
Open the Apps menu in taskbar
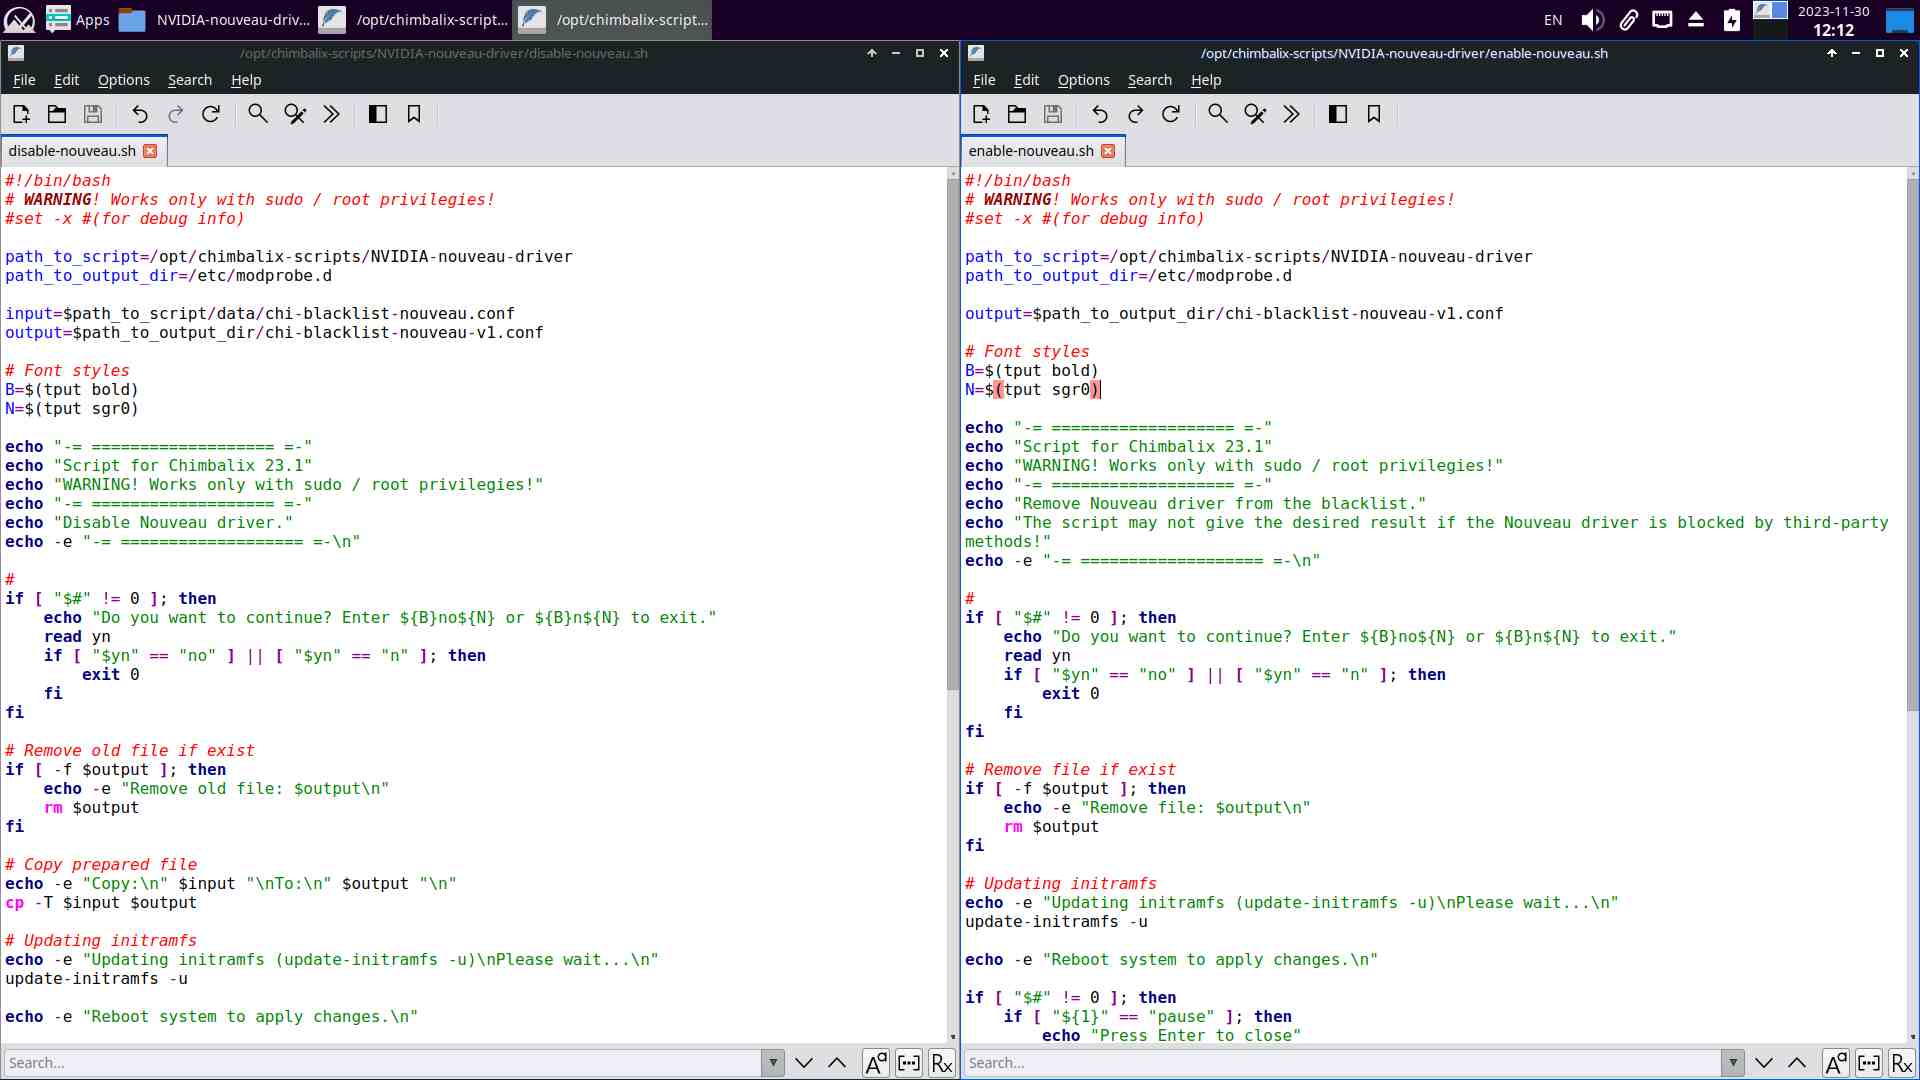click(x=78, y=19)
